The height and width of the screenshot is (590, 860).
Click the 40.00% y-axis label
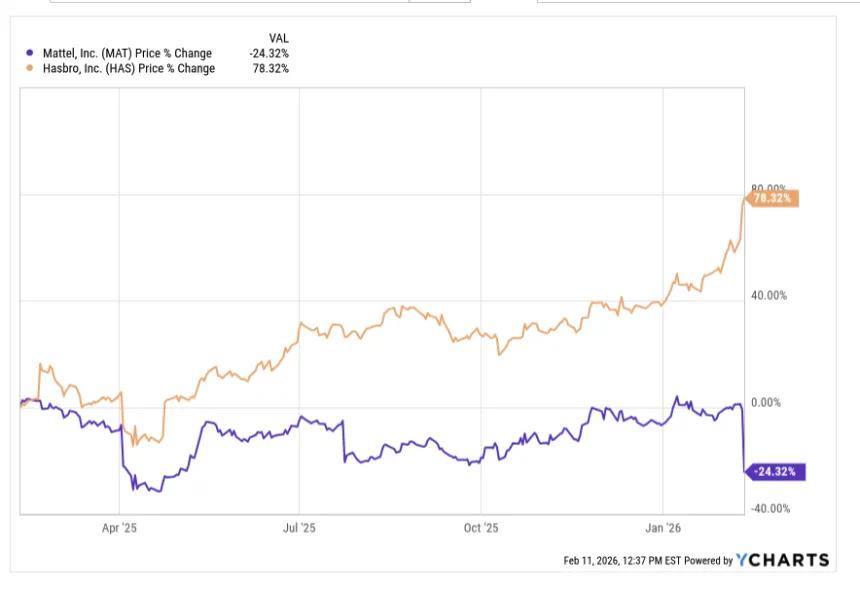(769, 296)
